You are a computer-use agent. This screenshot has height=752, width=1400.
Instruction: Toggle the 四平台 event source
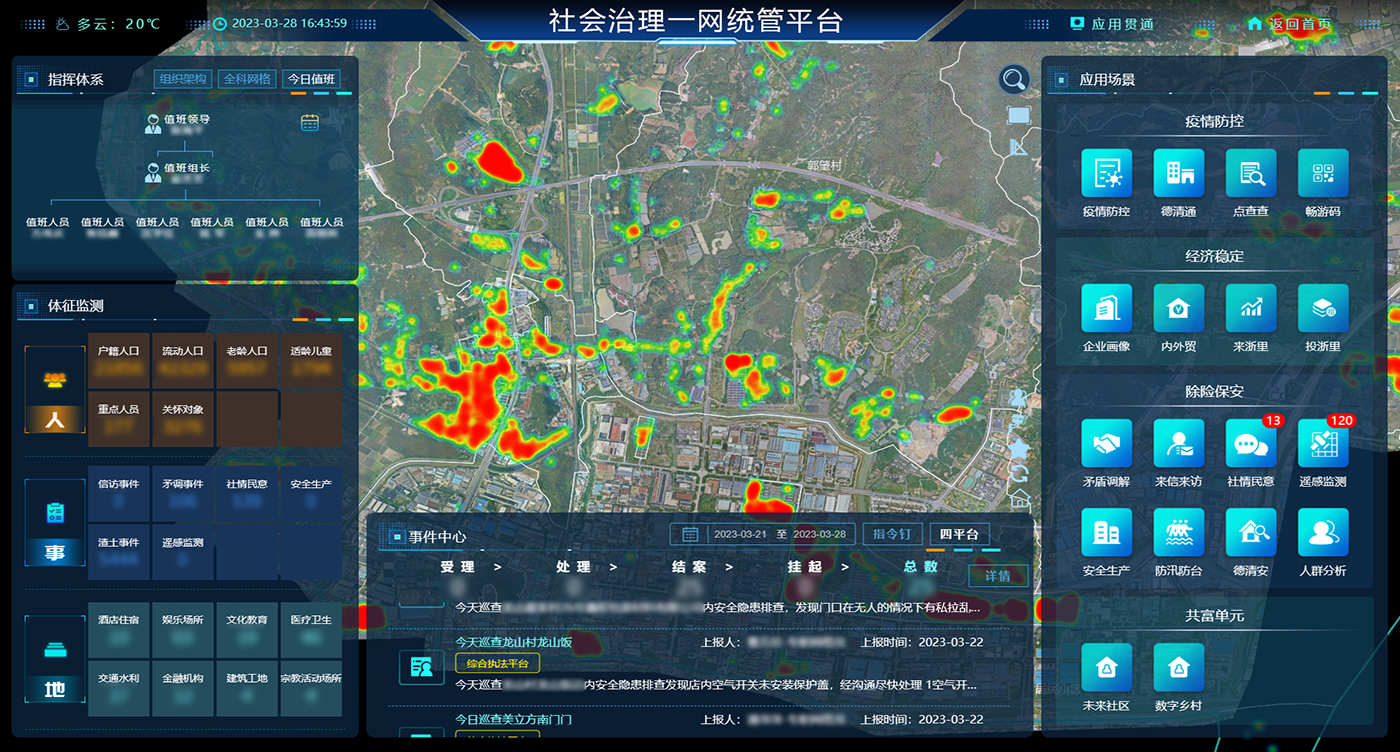pyautogui.click(x=958, y=534)
